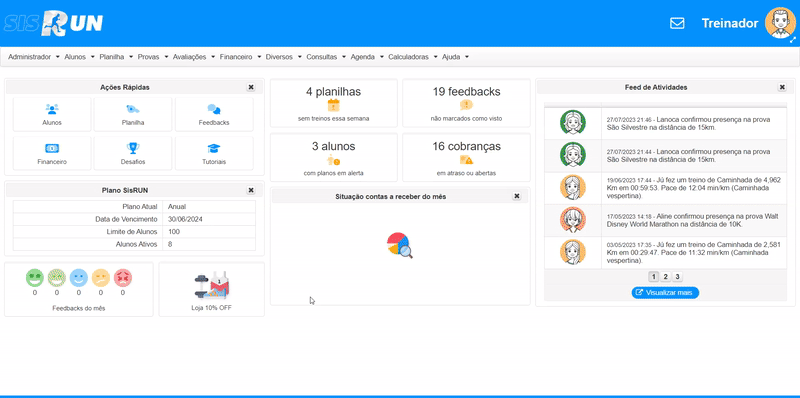The image size is (800, 398).
Task: Go to feed page 3
Action: [677, 277]
